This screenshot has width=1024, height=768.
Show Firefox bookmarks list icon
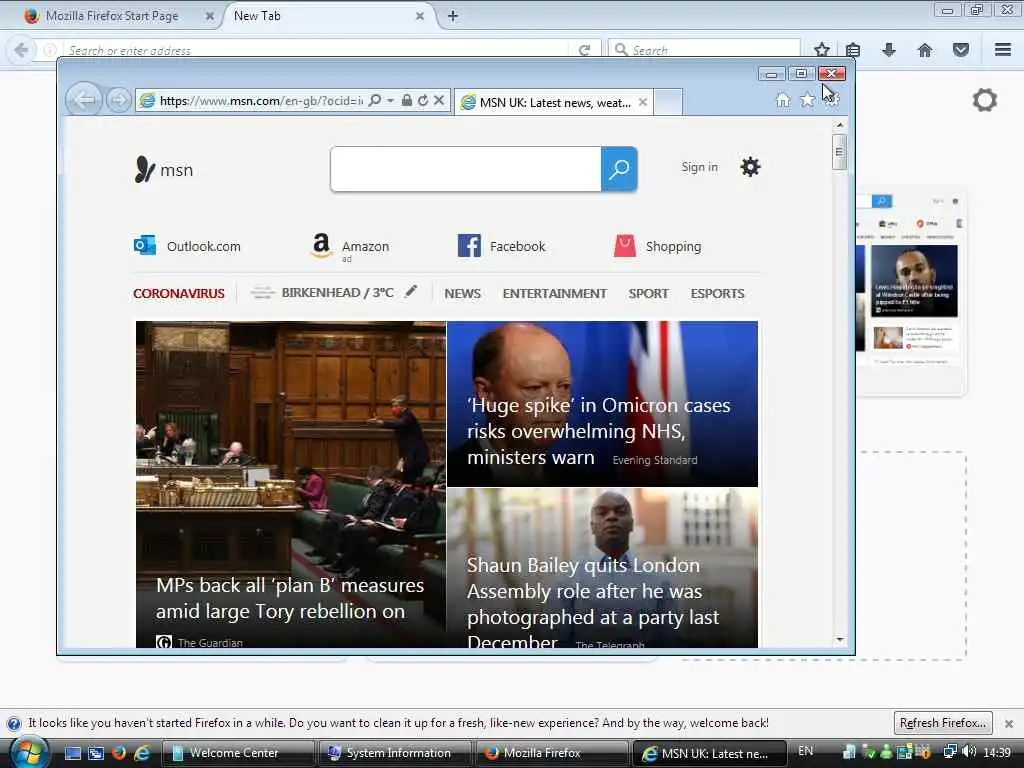point(853,50)
